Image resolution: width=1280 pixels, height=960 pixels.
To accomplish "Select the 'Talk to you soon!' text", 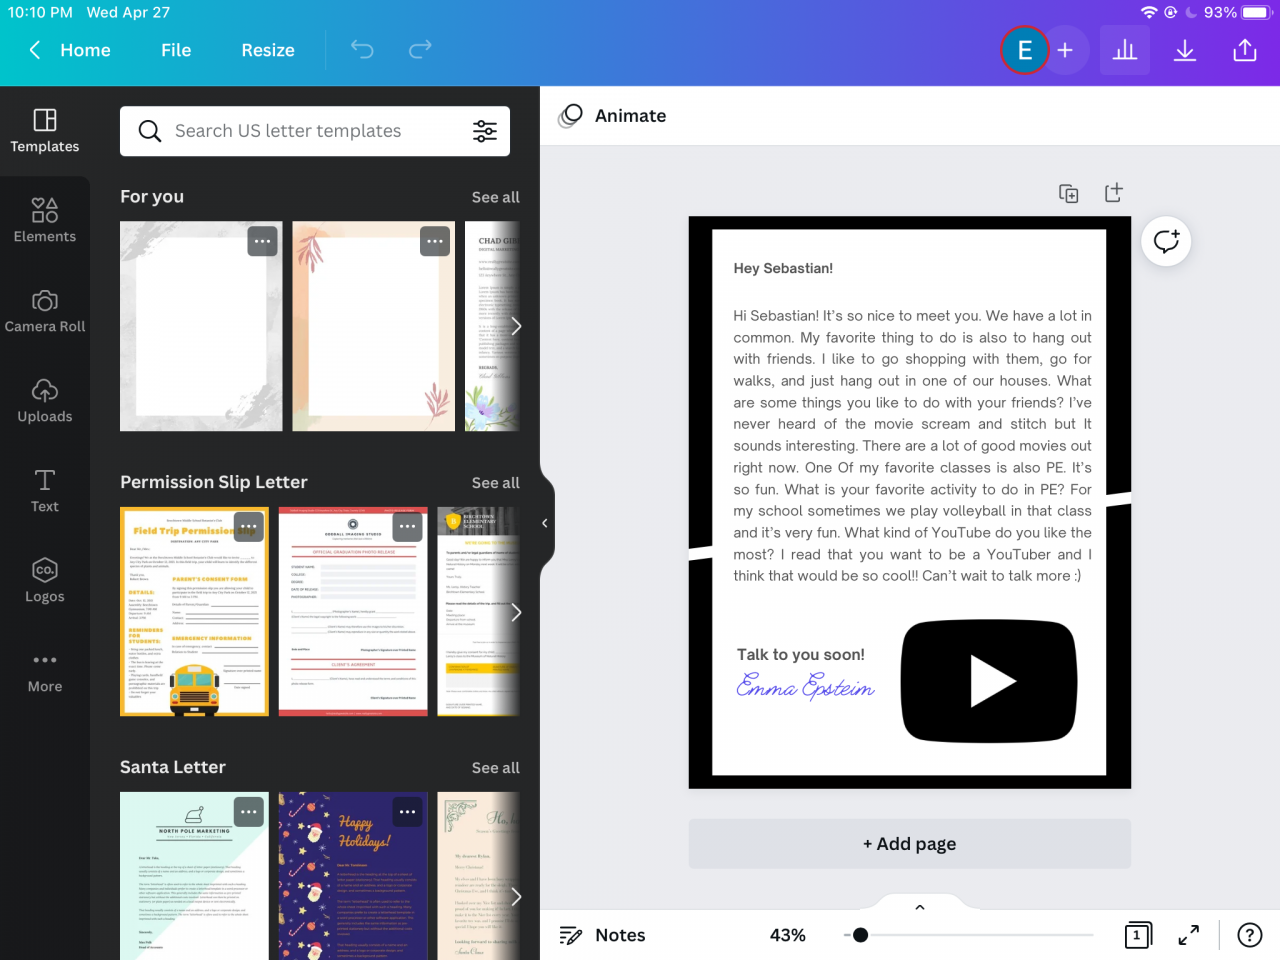I will (801, 655).
